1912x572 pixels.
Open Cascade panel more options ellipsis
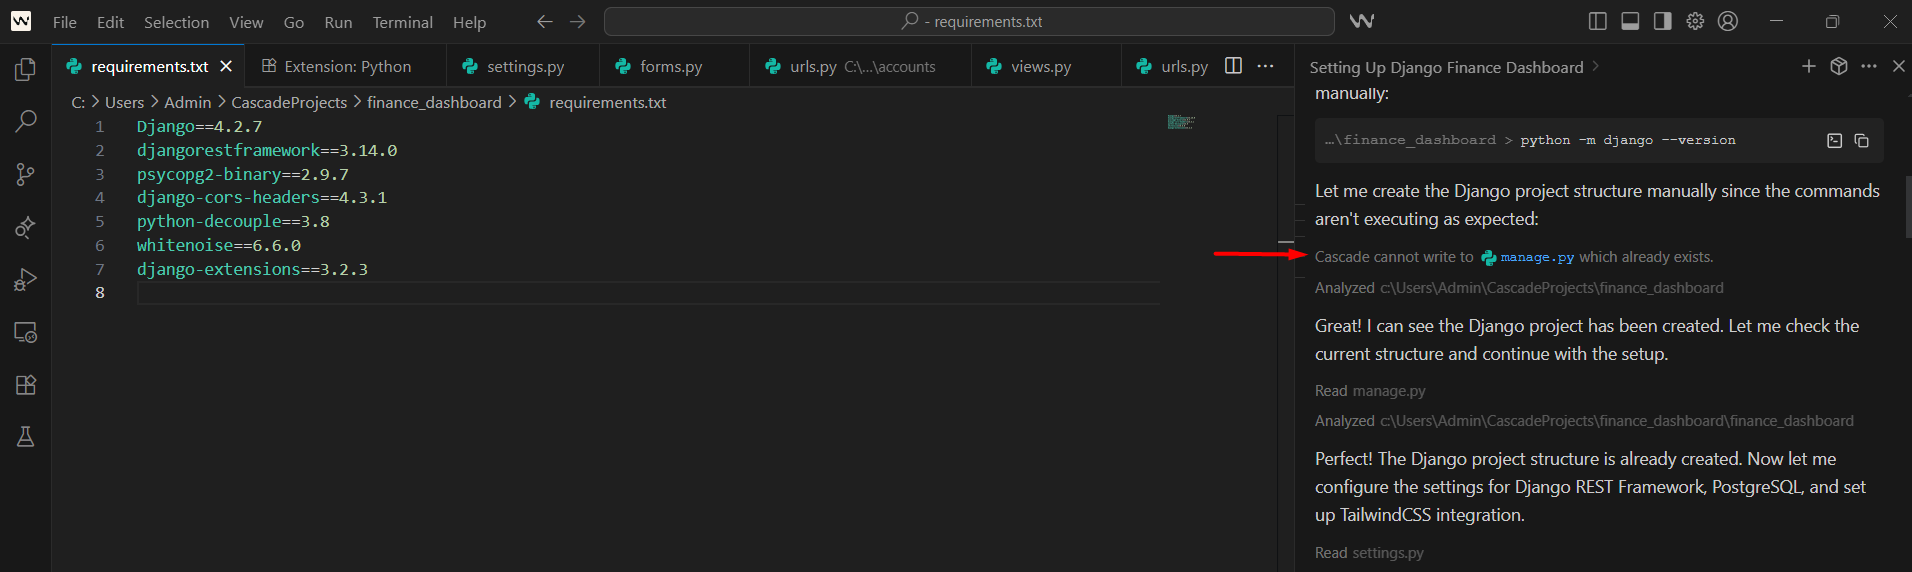tap(1869, 66)
